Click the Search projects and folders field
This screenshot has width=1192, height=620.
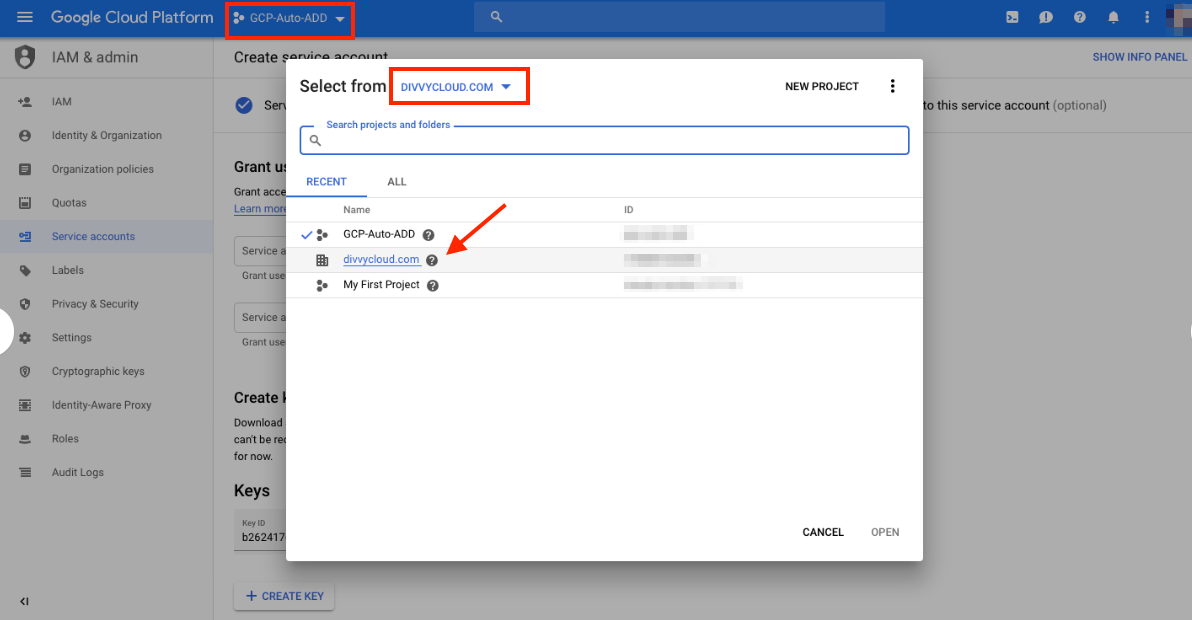[604, 141]
